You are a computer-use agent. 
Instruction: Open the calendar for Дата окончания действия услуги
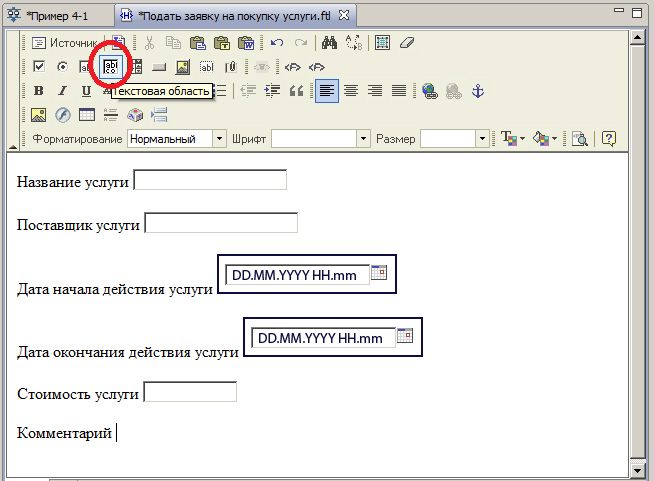(x=405, y=335)
